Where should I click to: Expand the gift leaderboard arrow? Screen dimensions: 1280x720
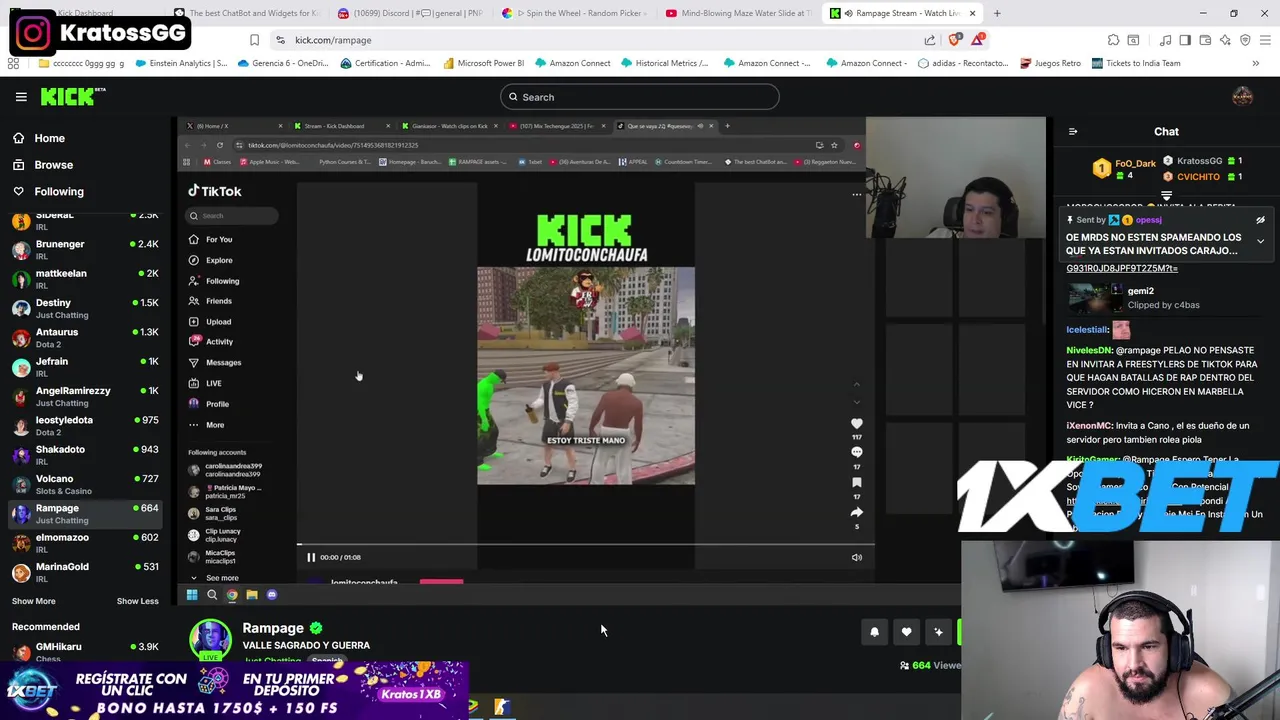pyautogui.click(x=1166, y=196)
